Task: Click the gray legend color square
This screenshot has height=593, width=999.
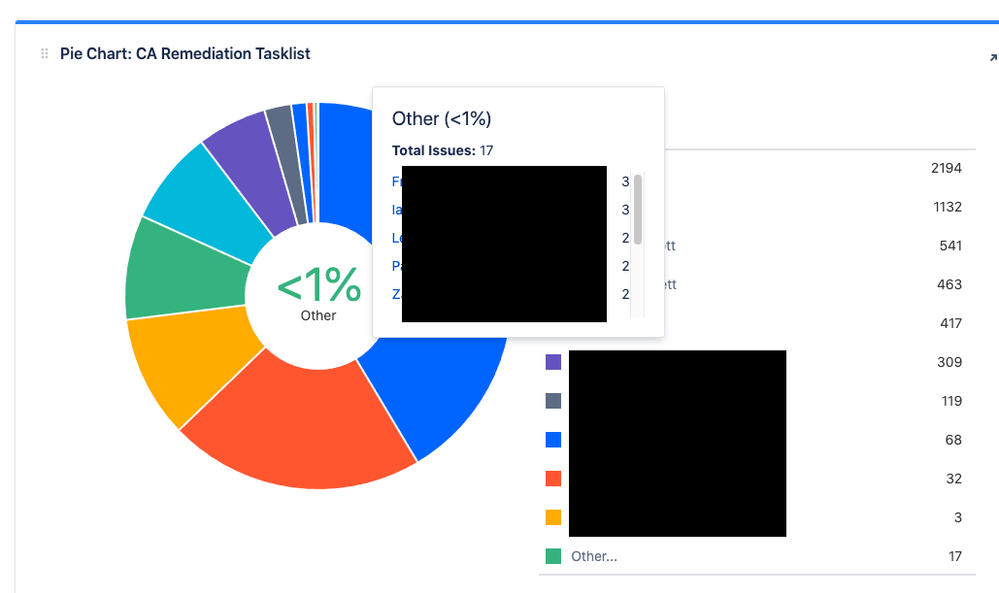Action: click(551, 400)
